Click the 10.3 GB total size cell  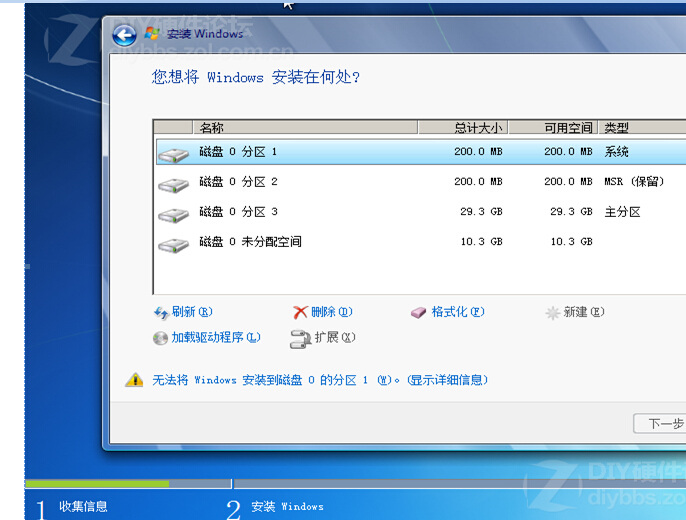click(481, 242)
